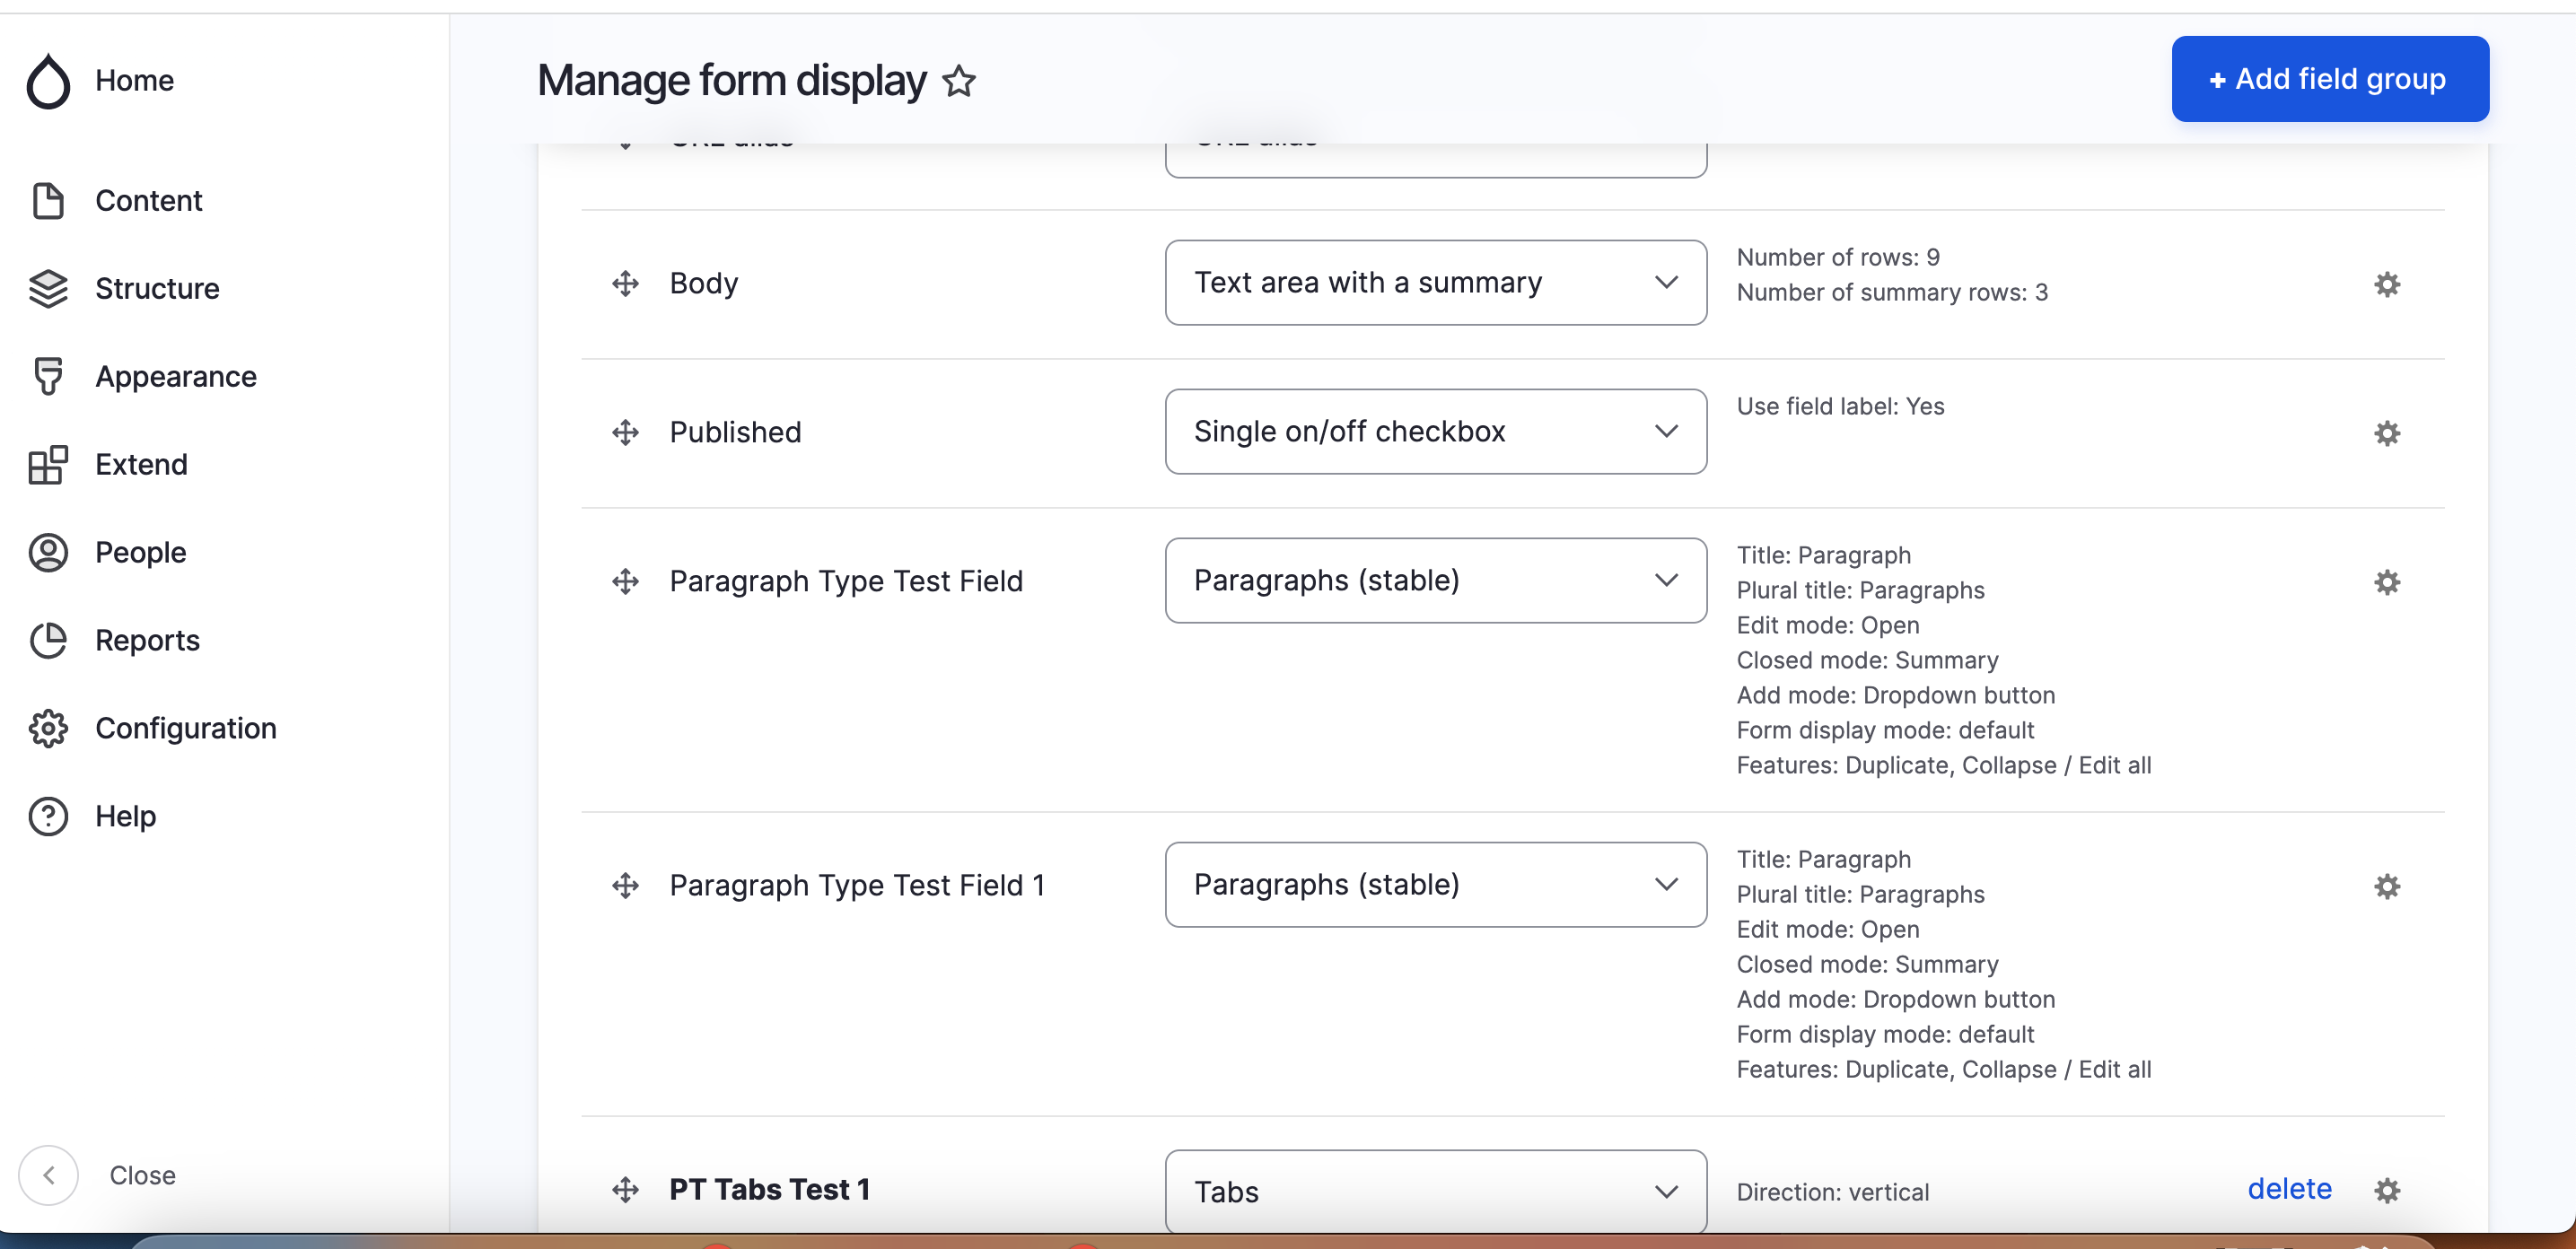The height and width of the screenshot is (1249, 2576).
Task: Open the Published widget dropdown
Action: tap(1435, 431)
